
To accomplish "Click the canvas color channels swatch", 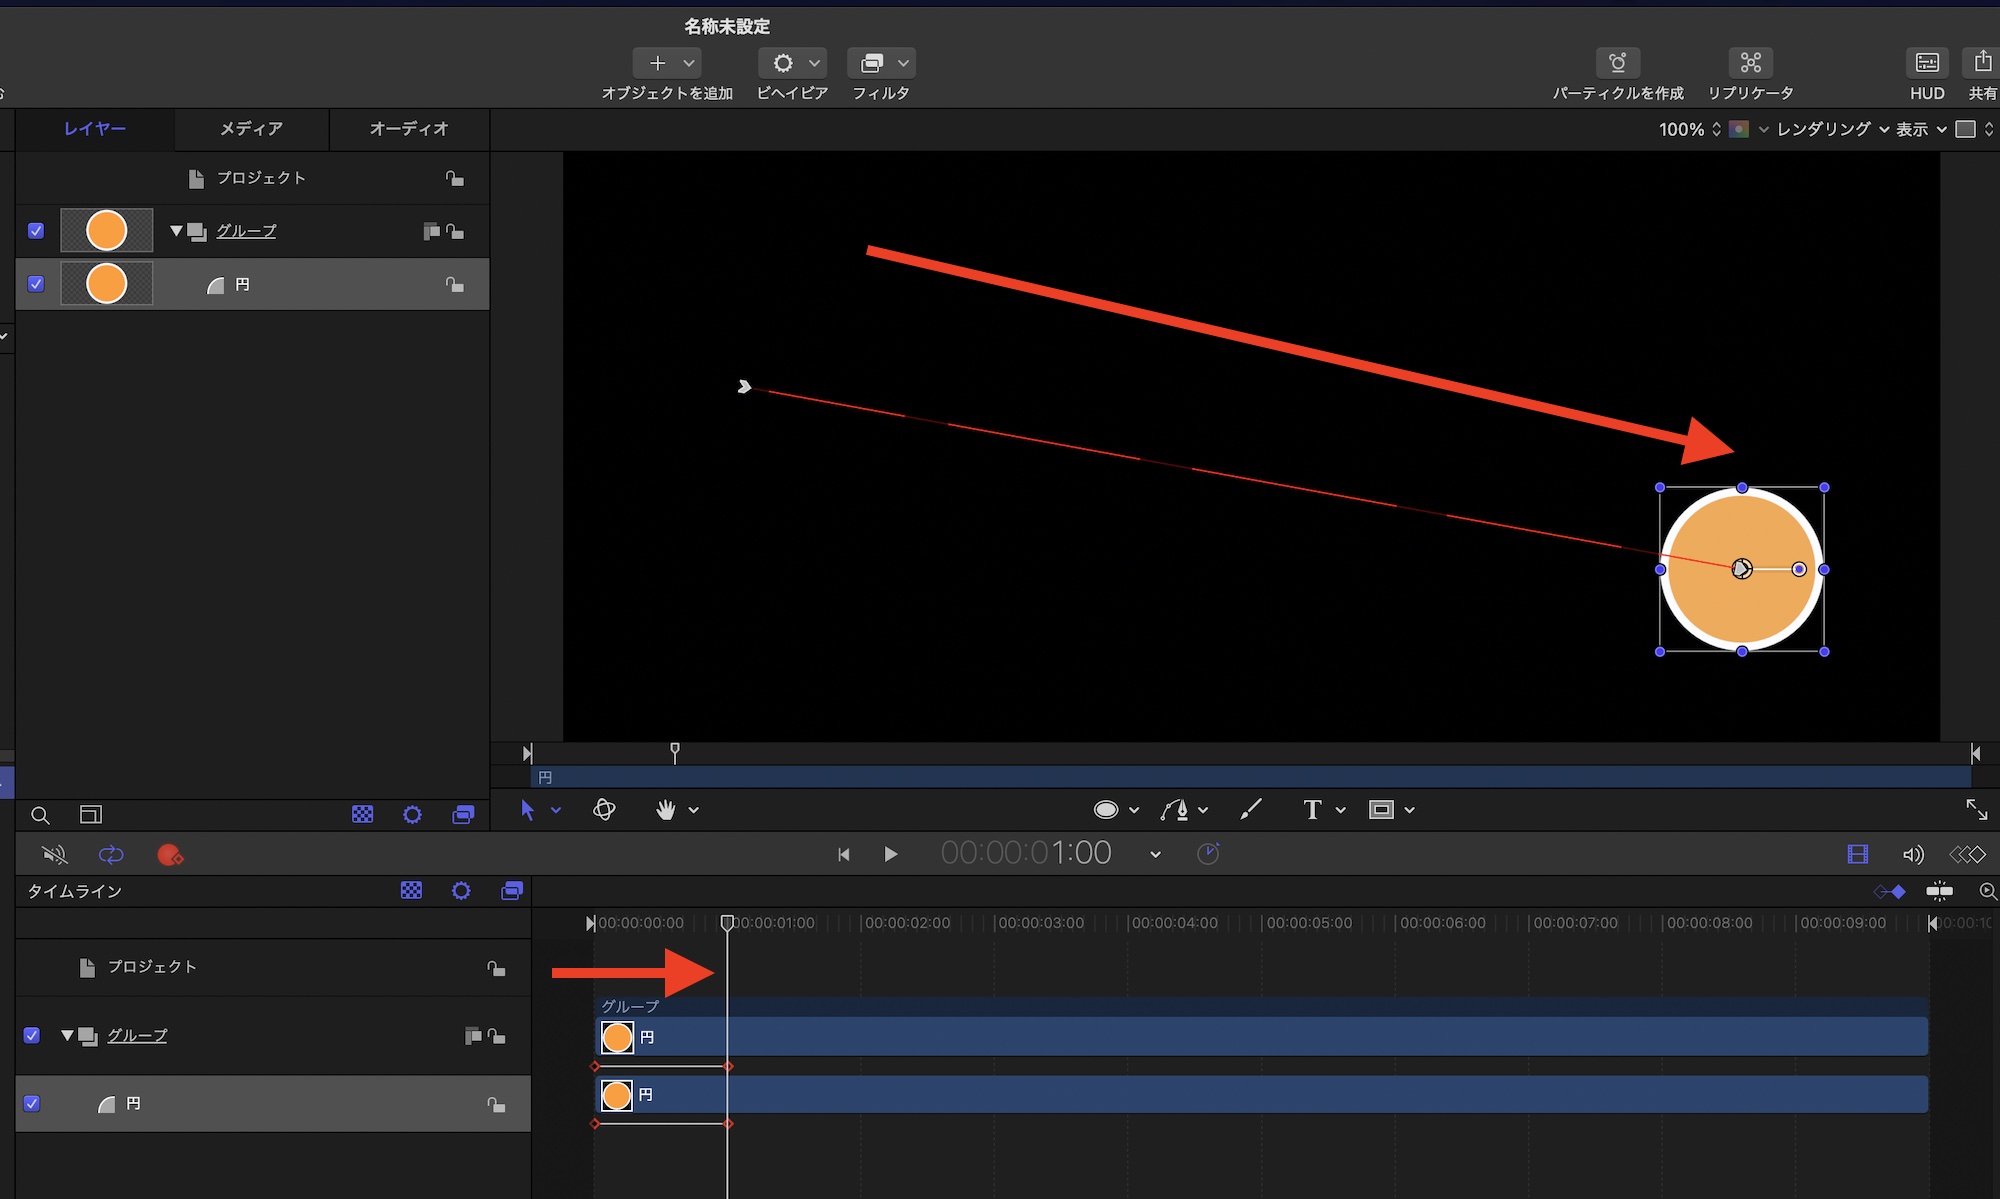I will (x=1739, y=129).
